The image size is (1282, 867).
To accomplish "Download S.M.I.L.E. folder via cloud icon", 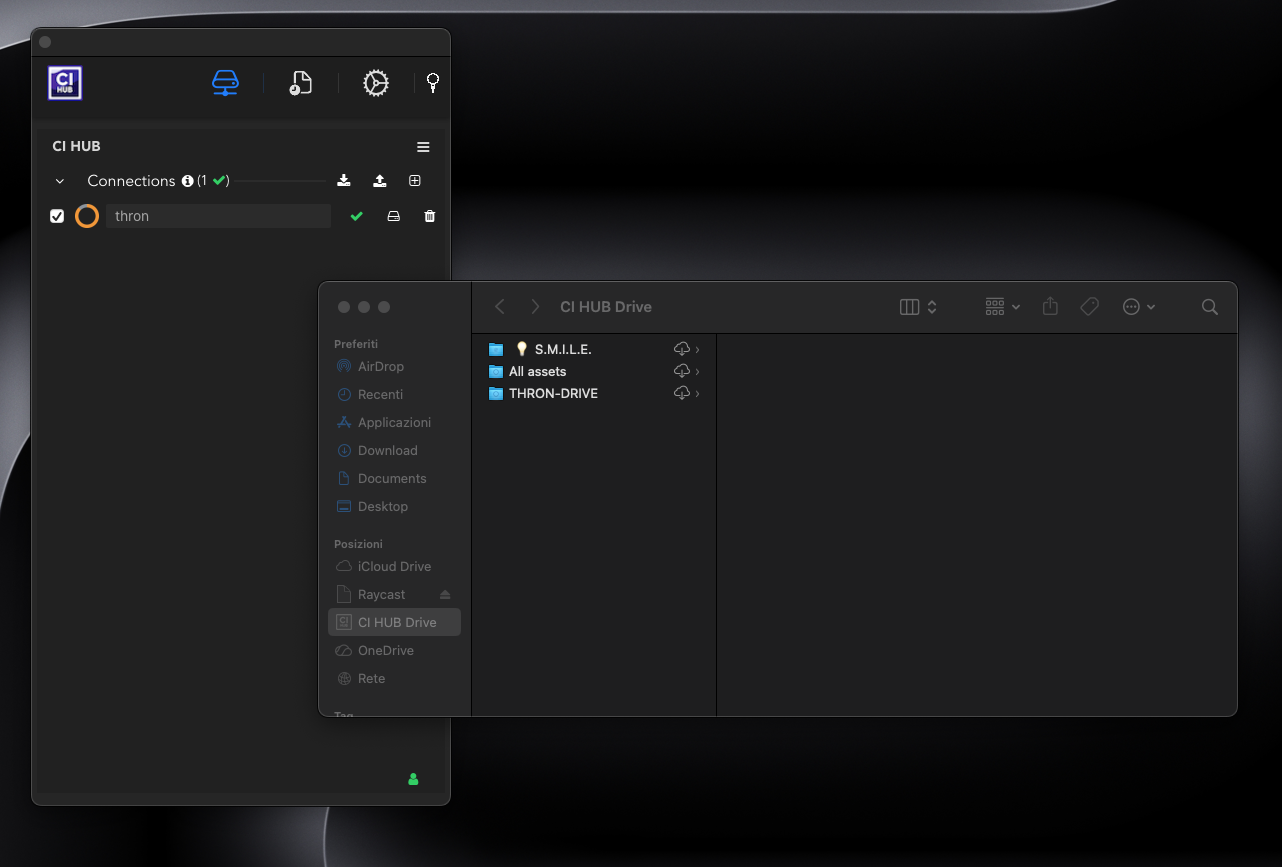I will click(x=682, y=349).
